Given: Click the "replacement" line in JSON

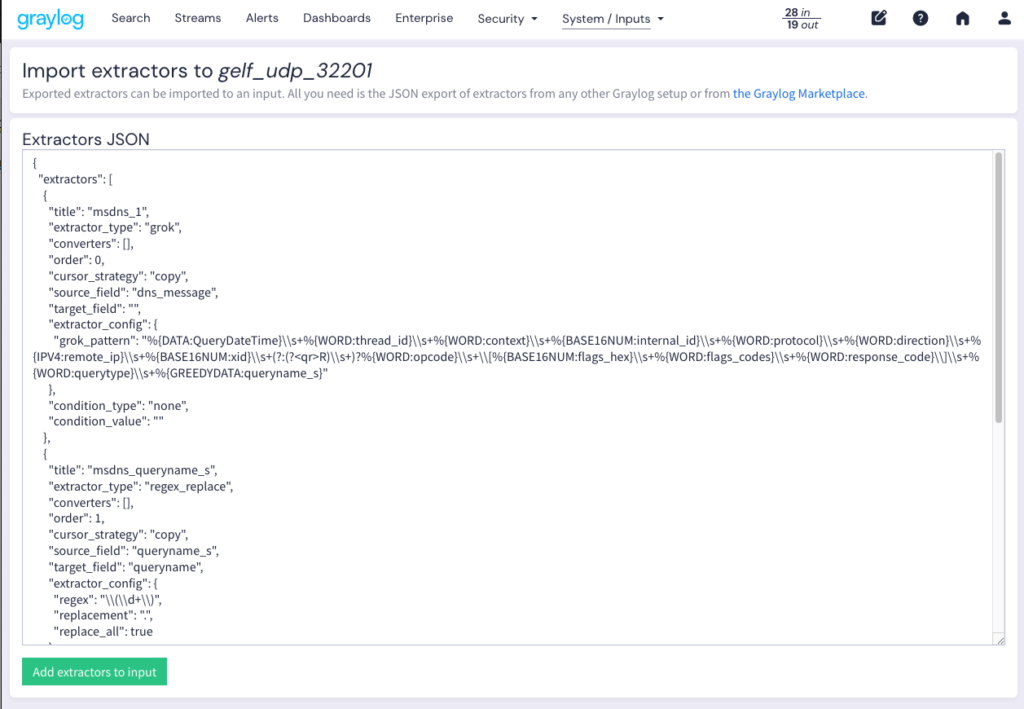Looking at the screenshot, I should tap(103, 615).
